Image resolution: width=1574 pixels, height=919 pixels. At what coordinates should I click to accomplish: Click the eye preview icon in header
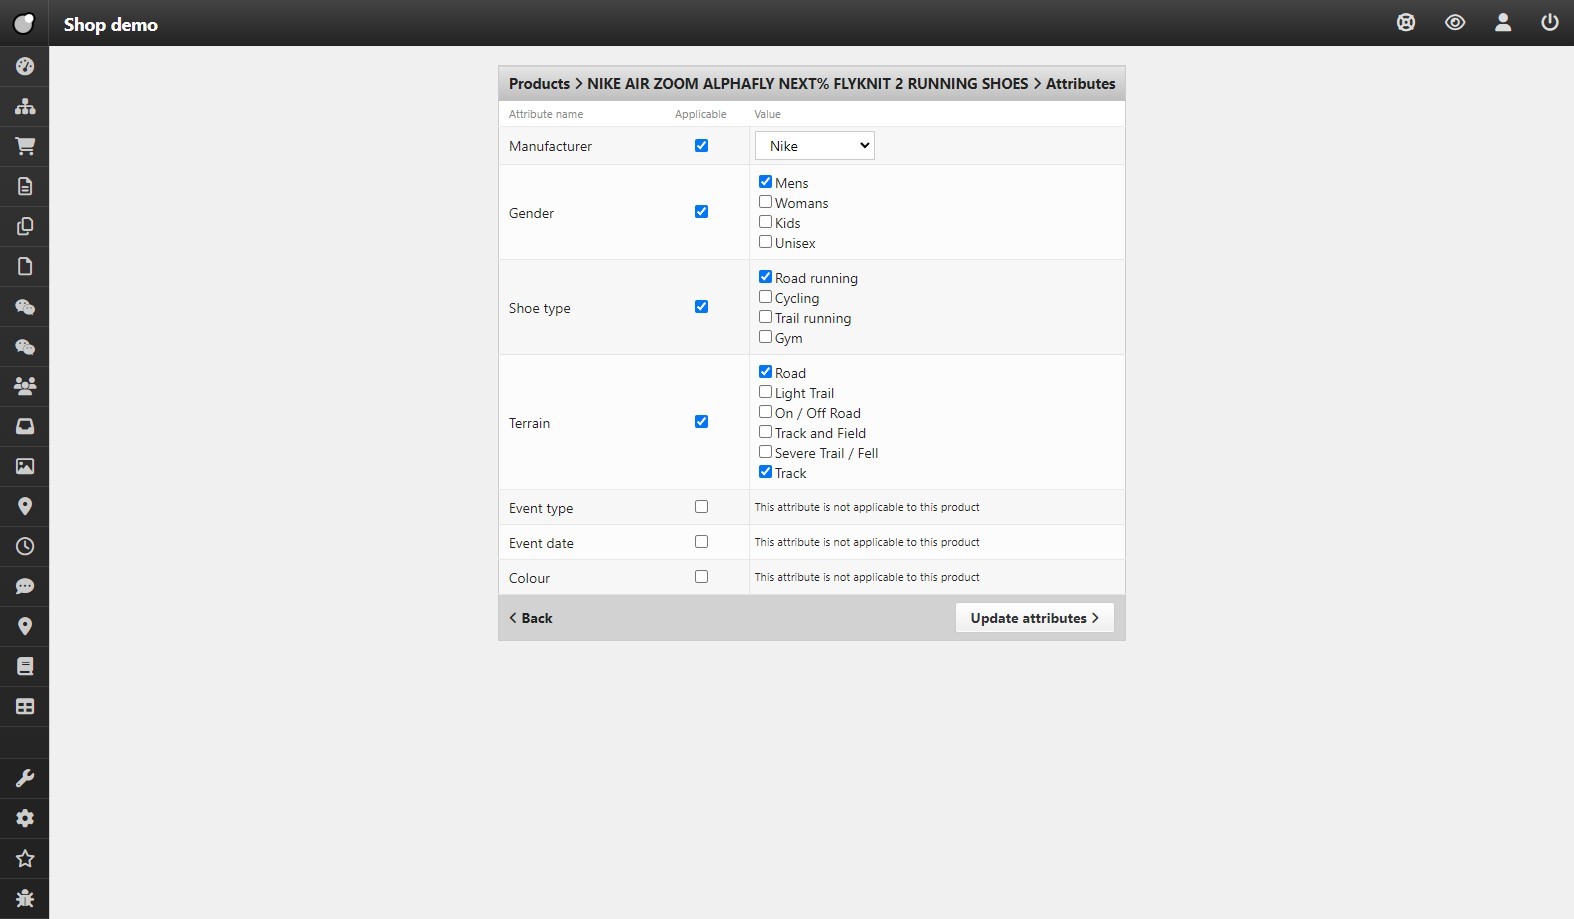1454,23
